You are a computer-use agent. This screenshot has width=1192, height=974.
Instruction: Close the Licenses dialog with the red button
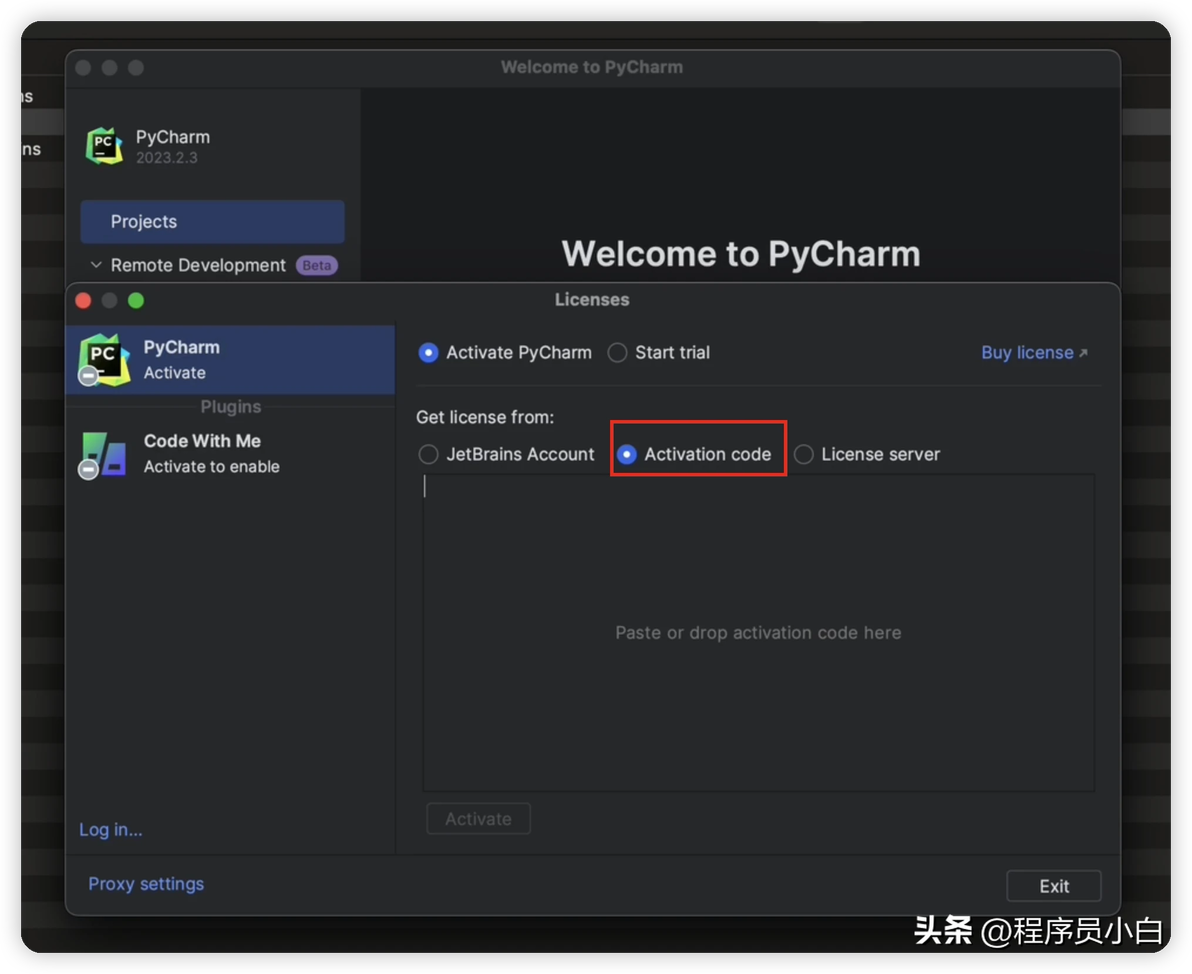tap(84, 300)
